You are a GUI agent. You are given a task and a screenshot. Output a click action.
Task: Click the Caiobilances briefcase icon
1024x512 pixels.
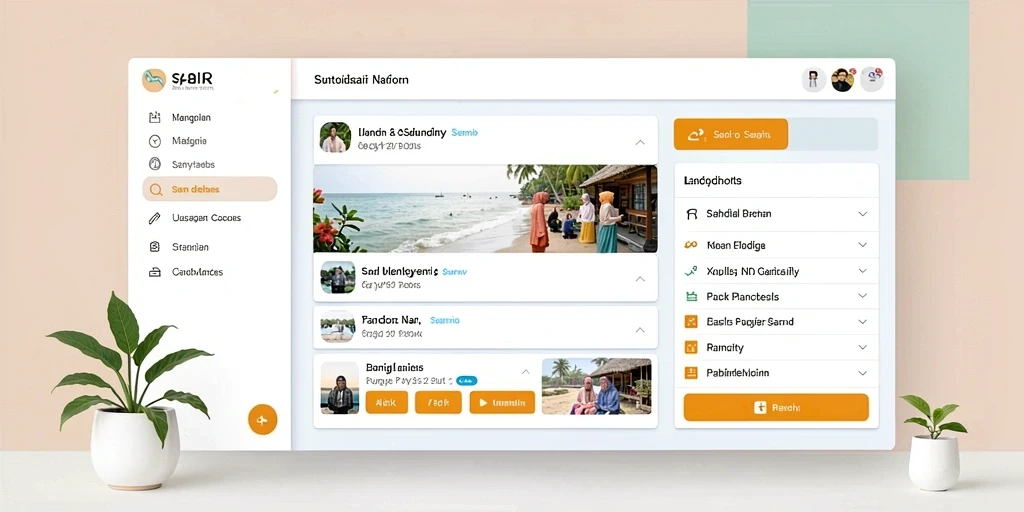pos(155,272)
